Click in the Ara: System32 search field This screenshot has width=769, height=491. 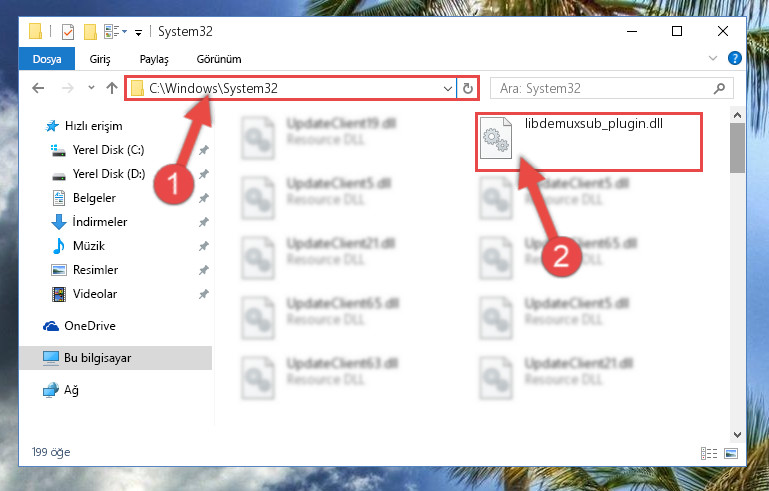click(x=603, y=88)
